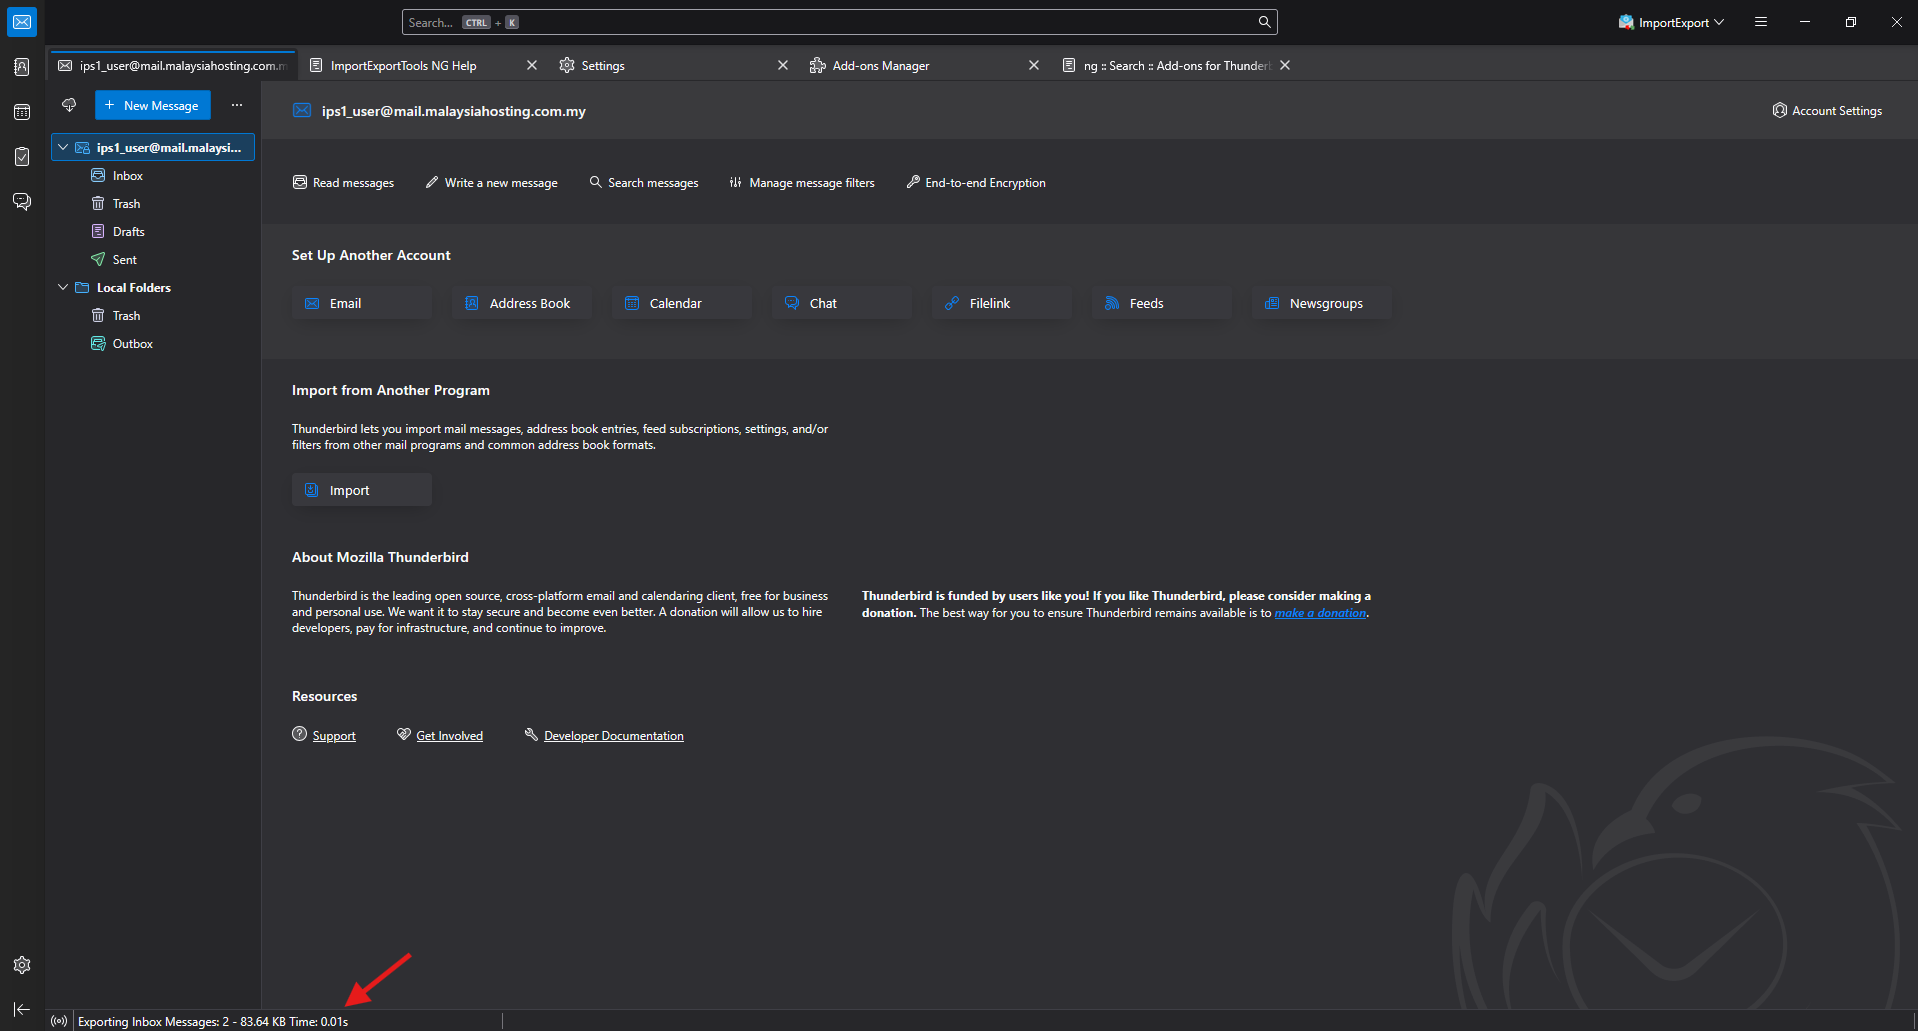Close the Settings tab
Image resolution: width=1918 pixels, height=1031 pixels.
(783, 66)
